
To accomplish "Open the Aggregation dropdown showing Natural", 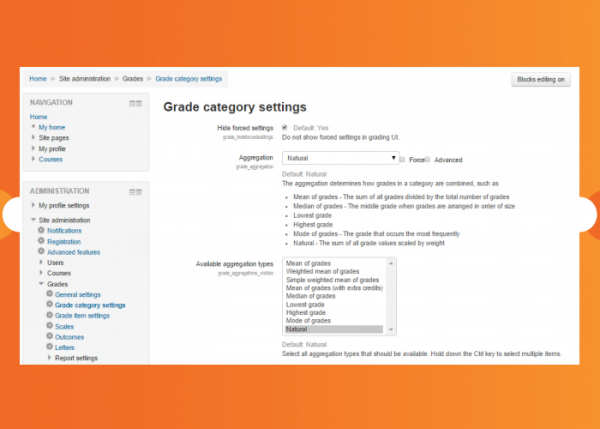I will pos(340,158).
